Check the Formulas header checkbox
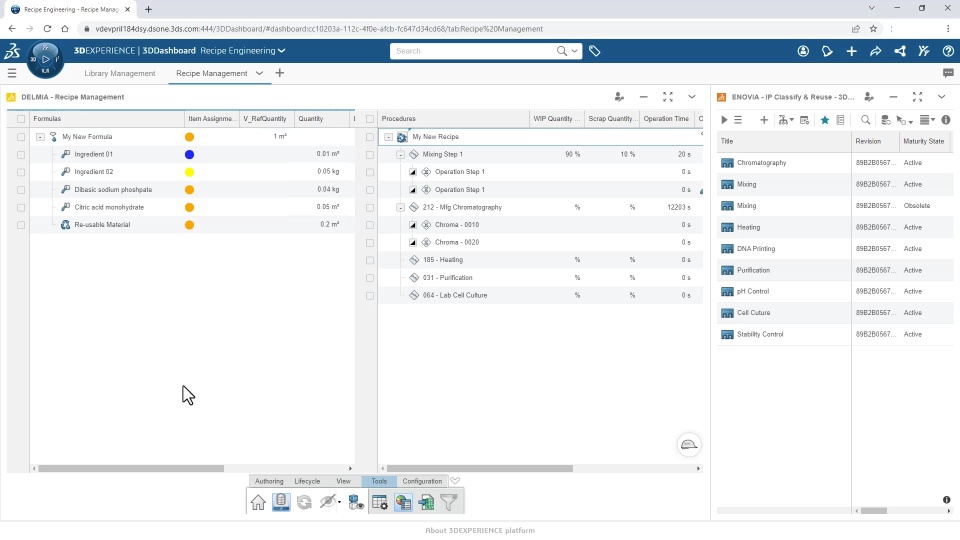 click(21, 119)
